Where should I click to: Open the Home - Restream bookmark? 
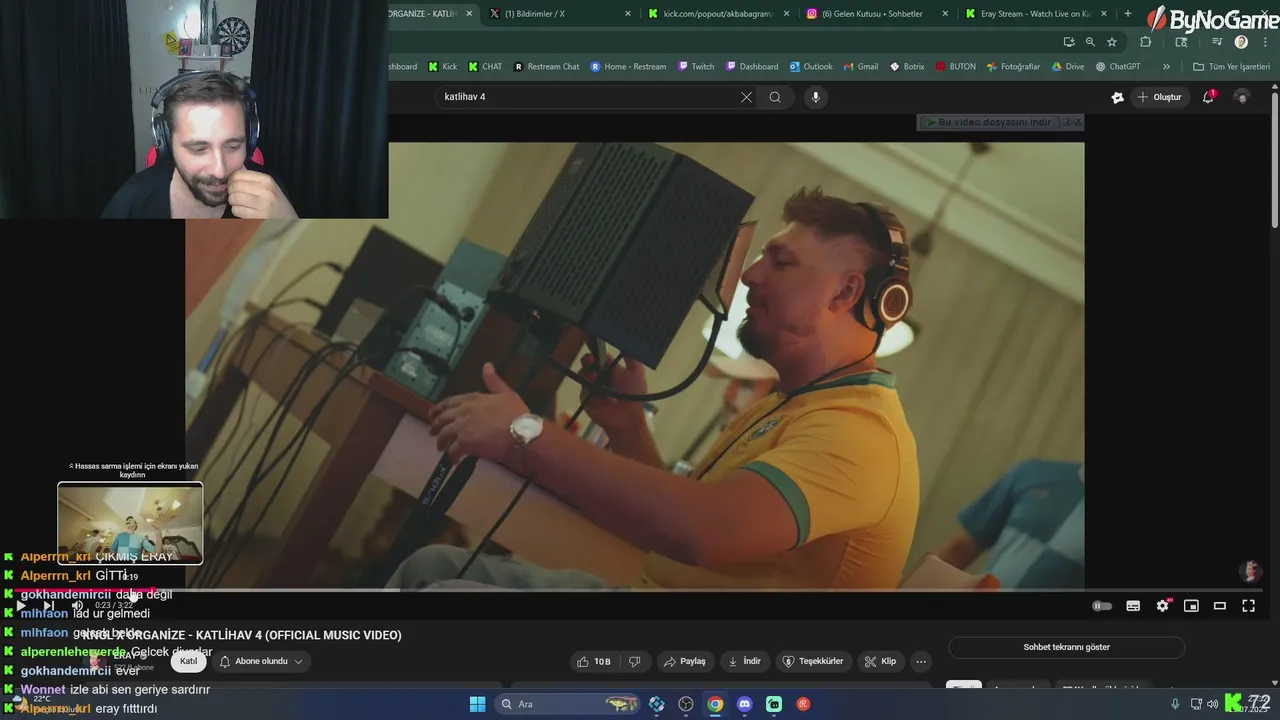[x=628, y=67]
